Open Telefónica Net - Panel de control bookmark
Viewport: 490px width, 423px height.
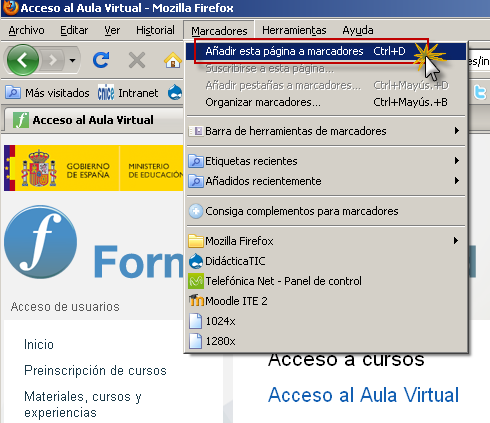[x=326, y=281]
